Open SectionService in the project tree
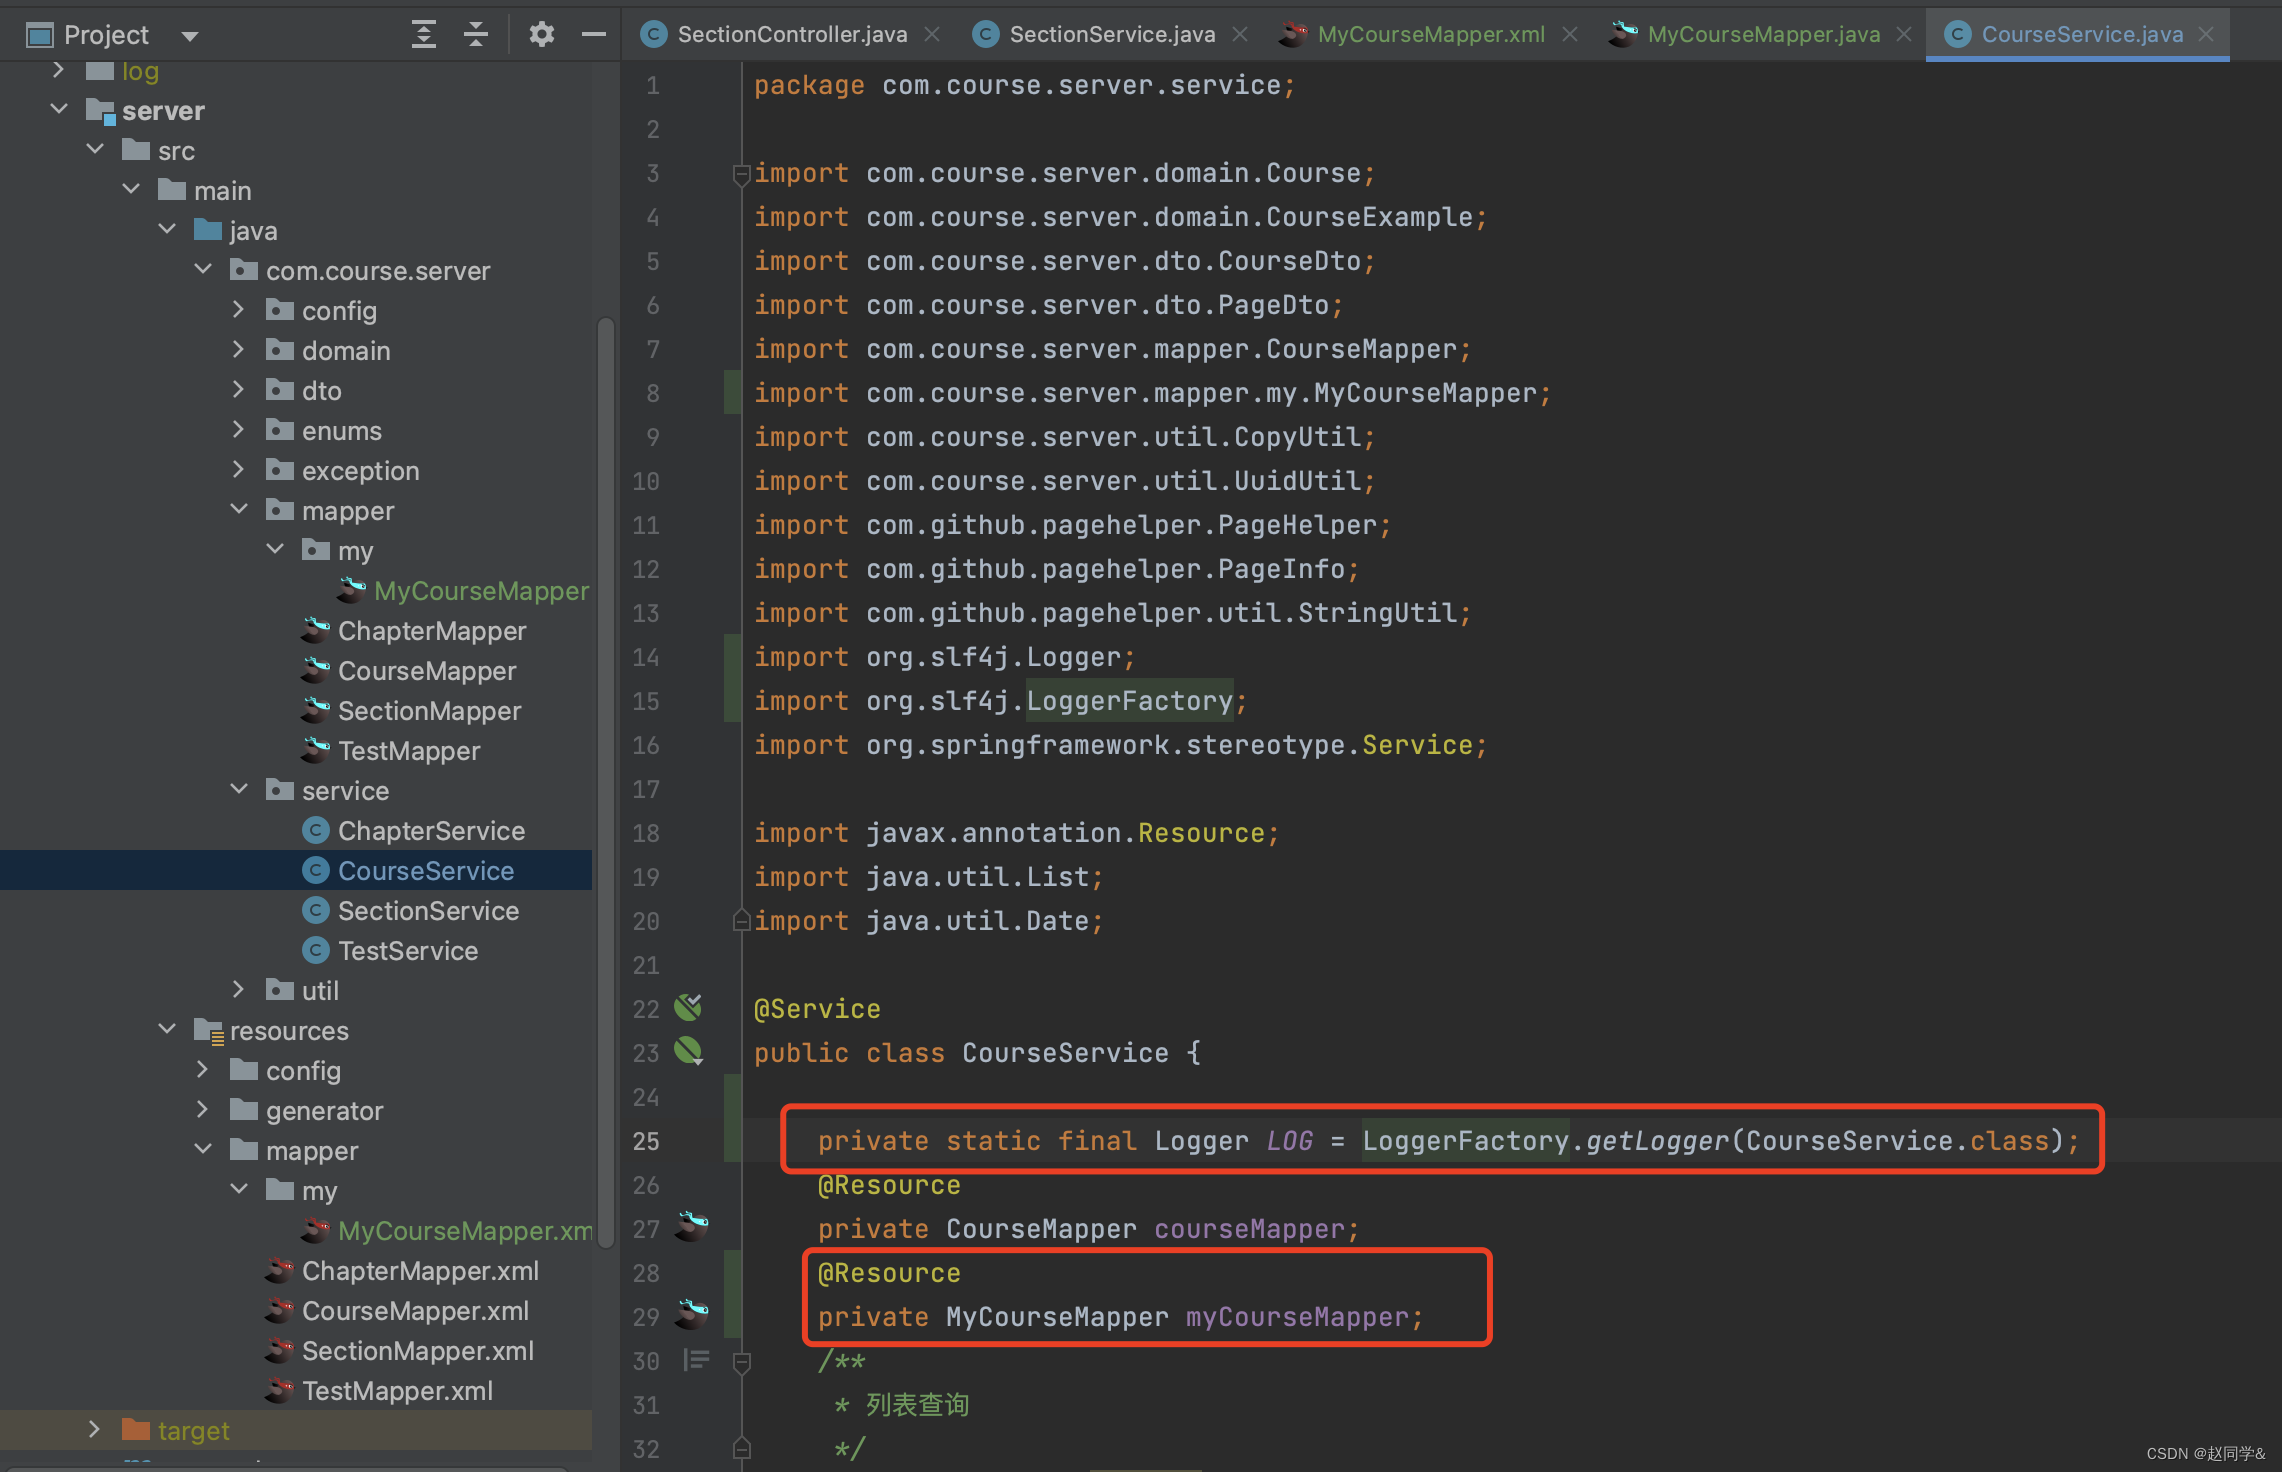The width and height of the screenshot is (2282, 1472). [x=428, y=911]
